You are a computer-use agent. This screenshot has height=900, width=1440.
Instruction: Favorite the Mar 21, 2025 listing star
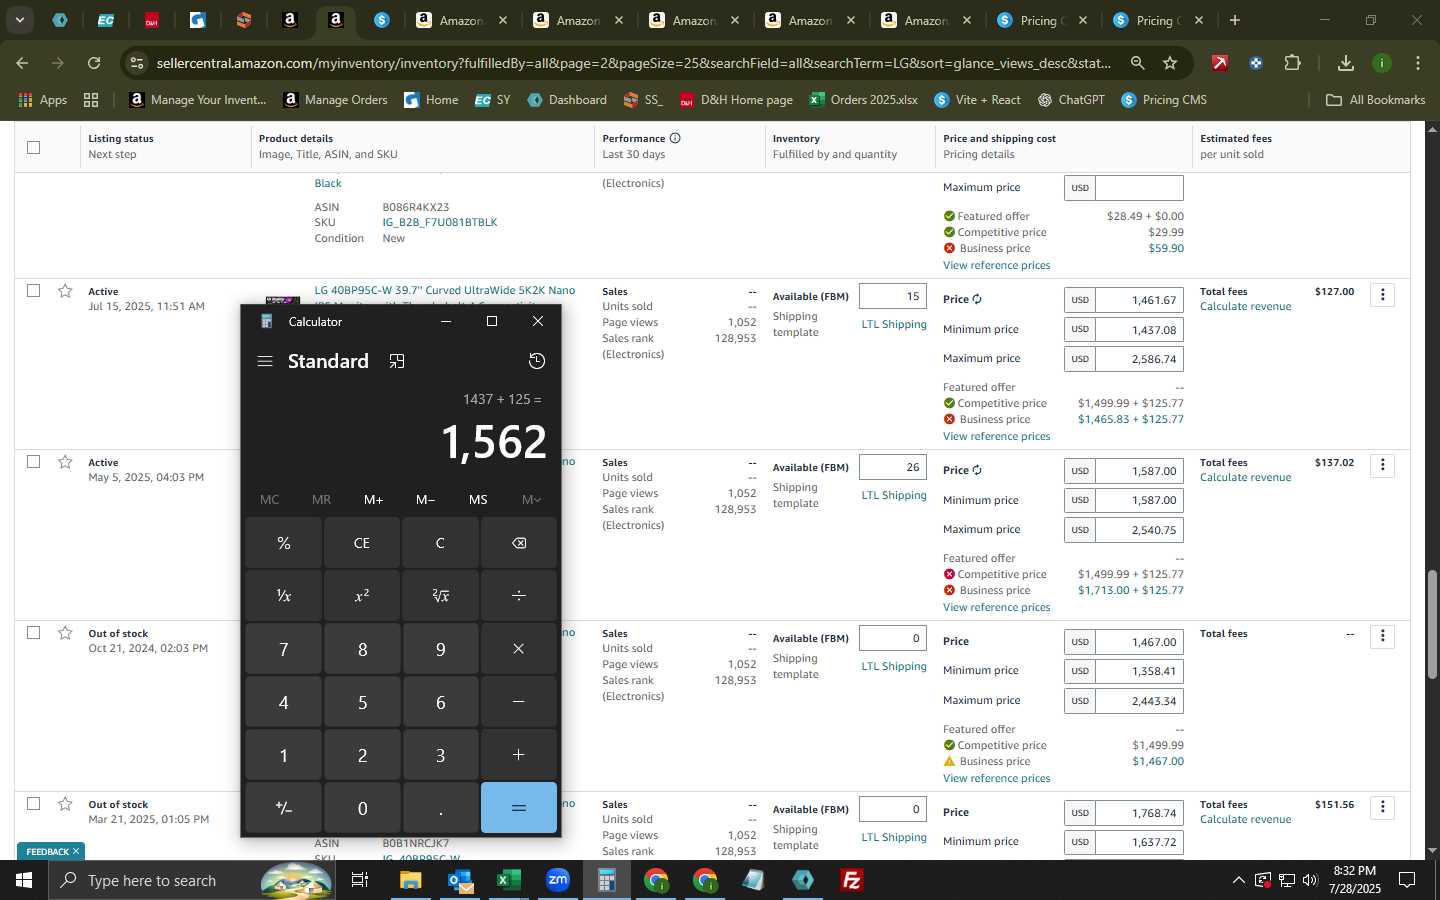click(65, 804)
